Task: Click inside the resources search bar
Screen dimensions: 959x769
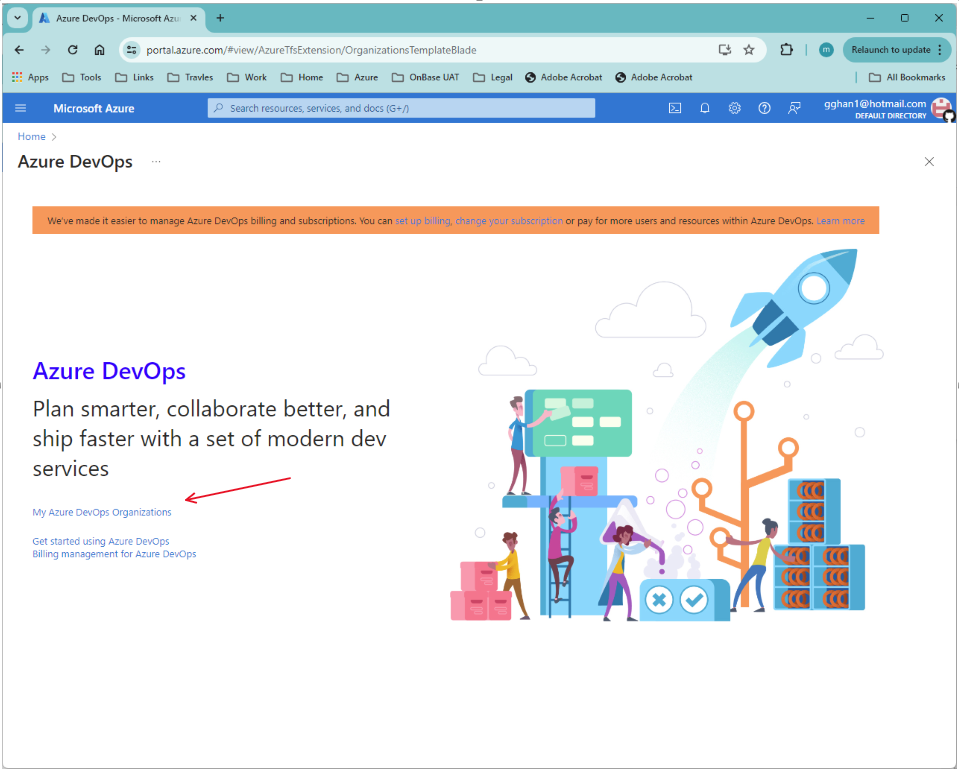Action: pos(400,108)
